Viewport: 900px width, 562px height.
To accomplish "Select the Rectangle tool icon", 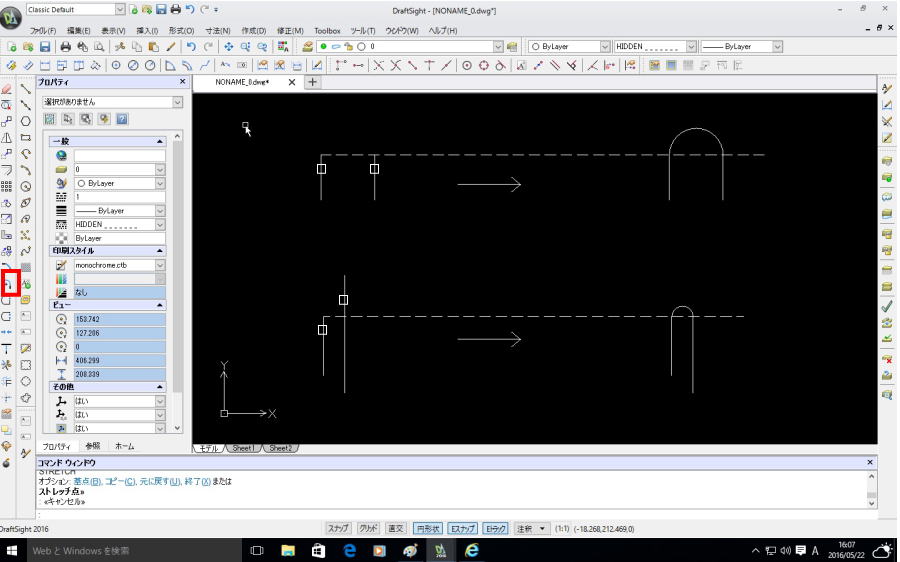I will tap(25, 138).
